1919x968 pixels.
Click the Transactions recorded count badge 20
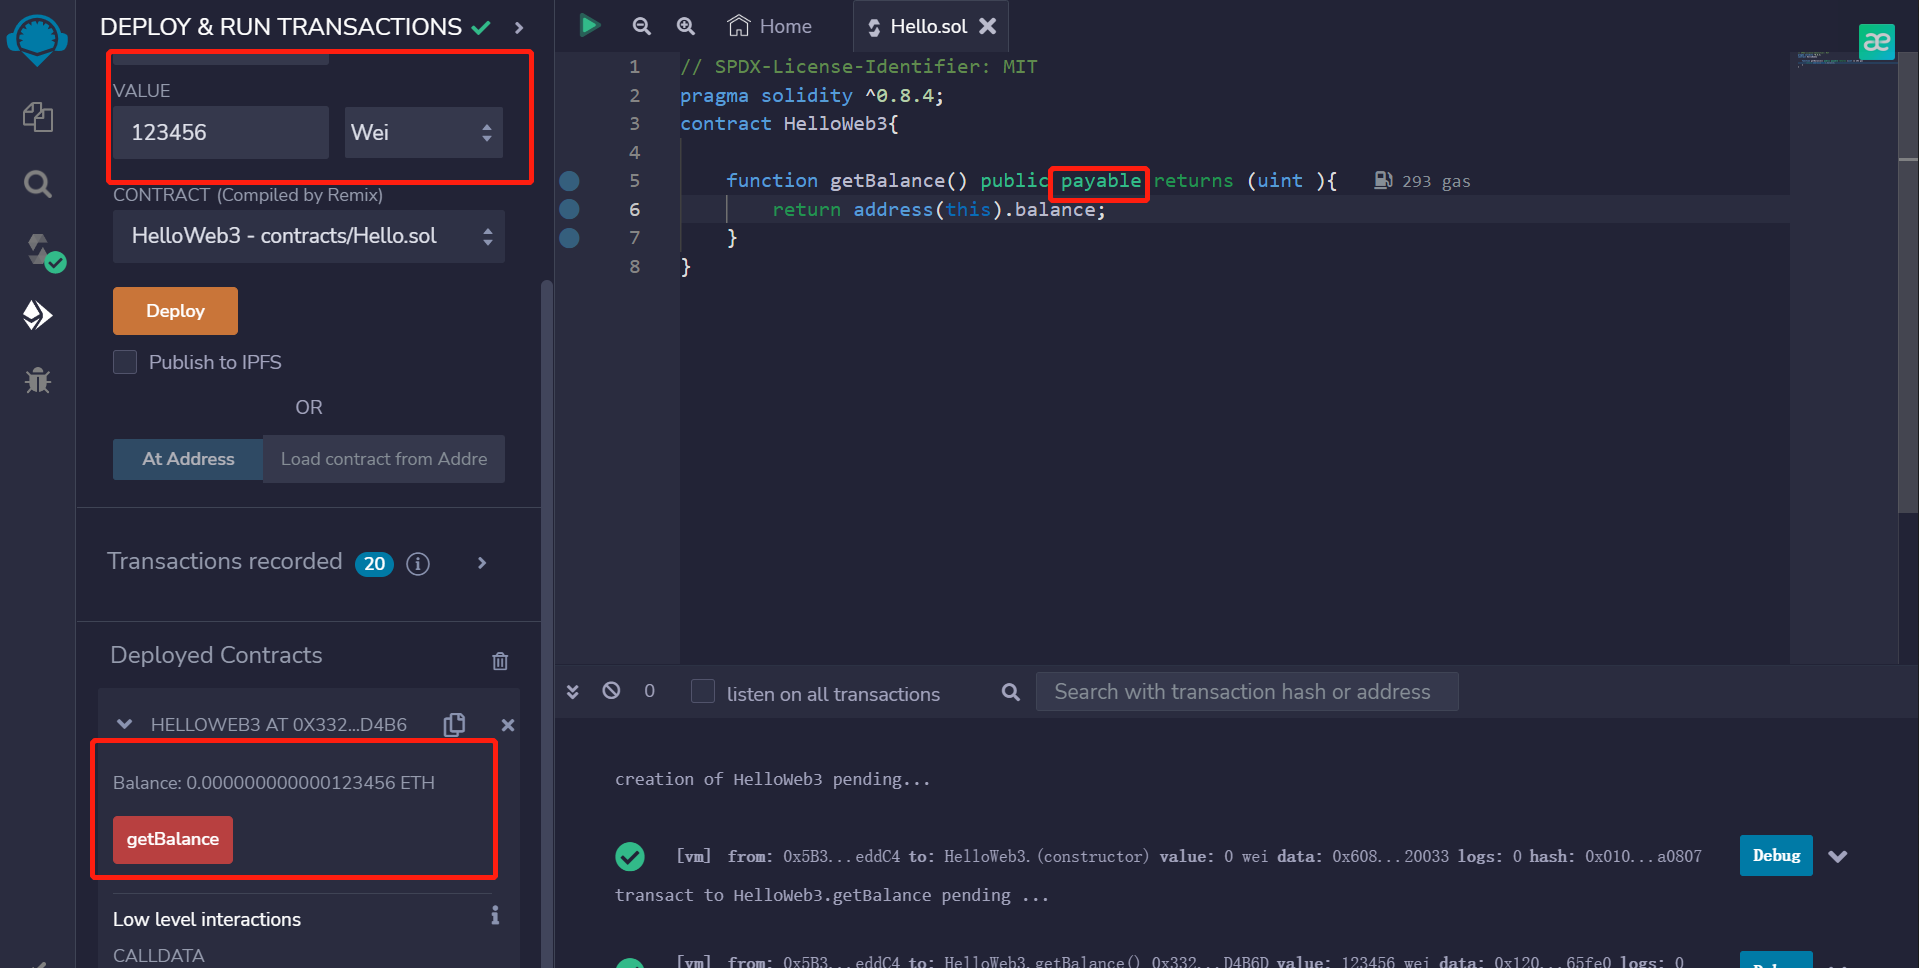click(x=374, y=564)
